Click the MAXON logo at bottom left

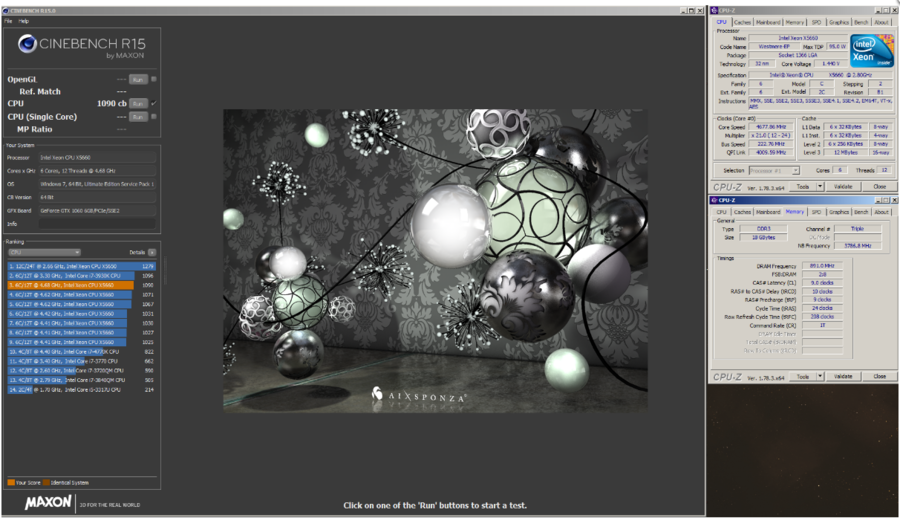click(x=48, y=502)
